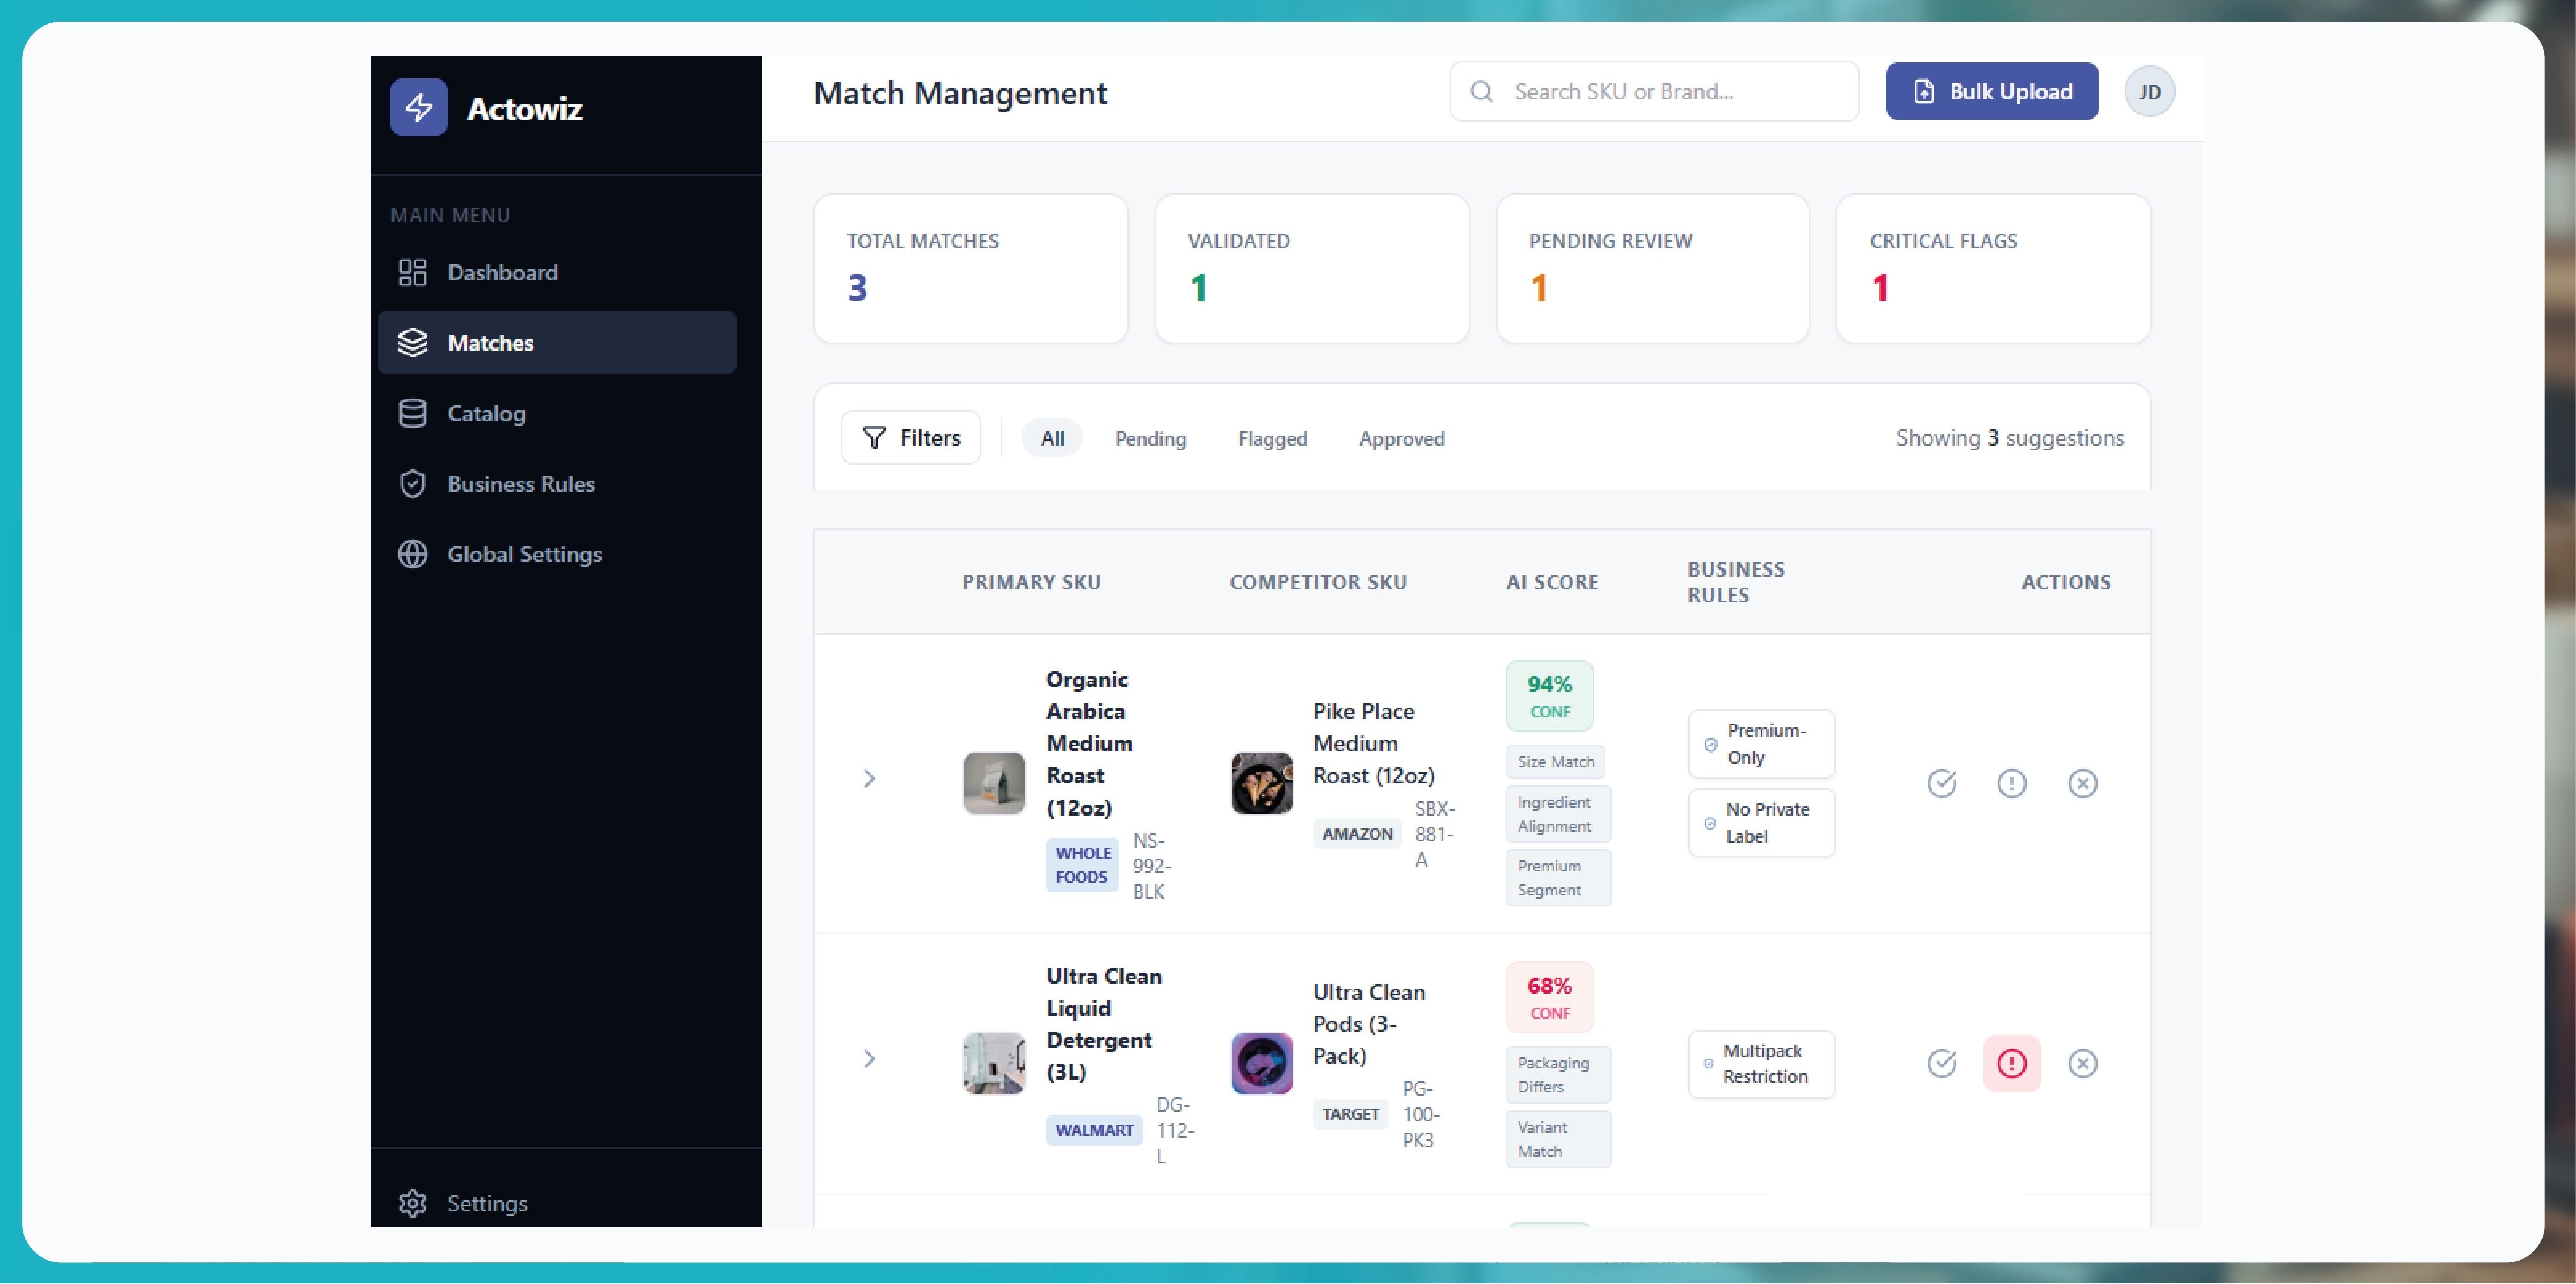Image resolution: width=2576 pixels, height=1284 pixels.
Task: Switch to the Pending filter tab
Action: pos(1150,438)
